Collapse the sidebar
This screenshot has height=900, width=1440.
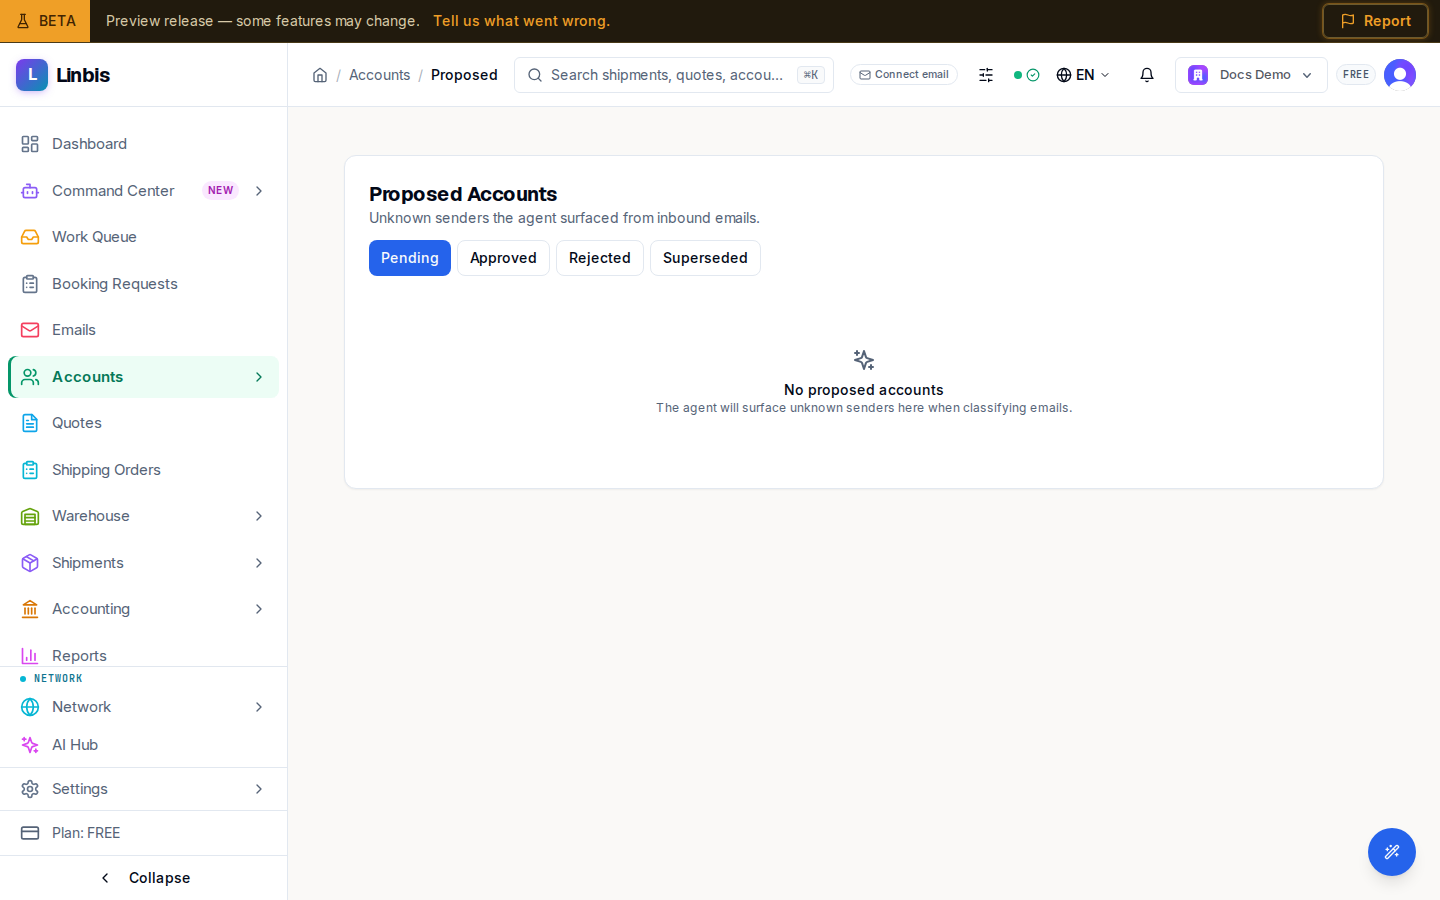pyautogui.click(x=144, y=878)
